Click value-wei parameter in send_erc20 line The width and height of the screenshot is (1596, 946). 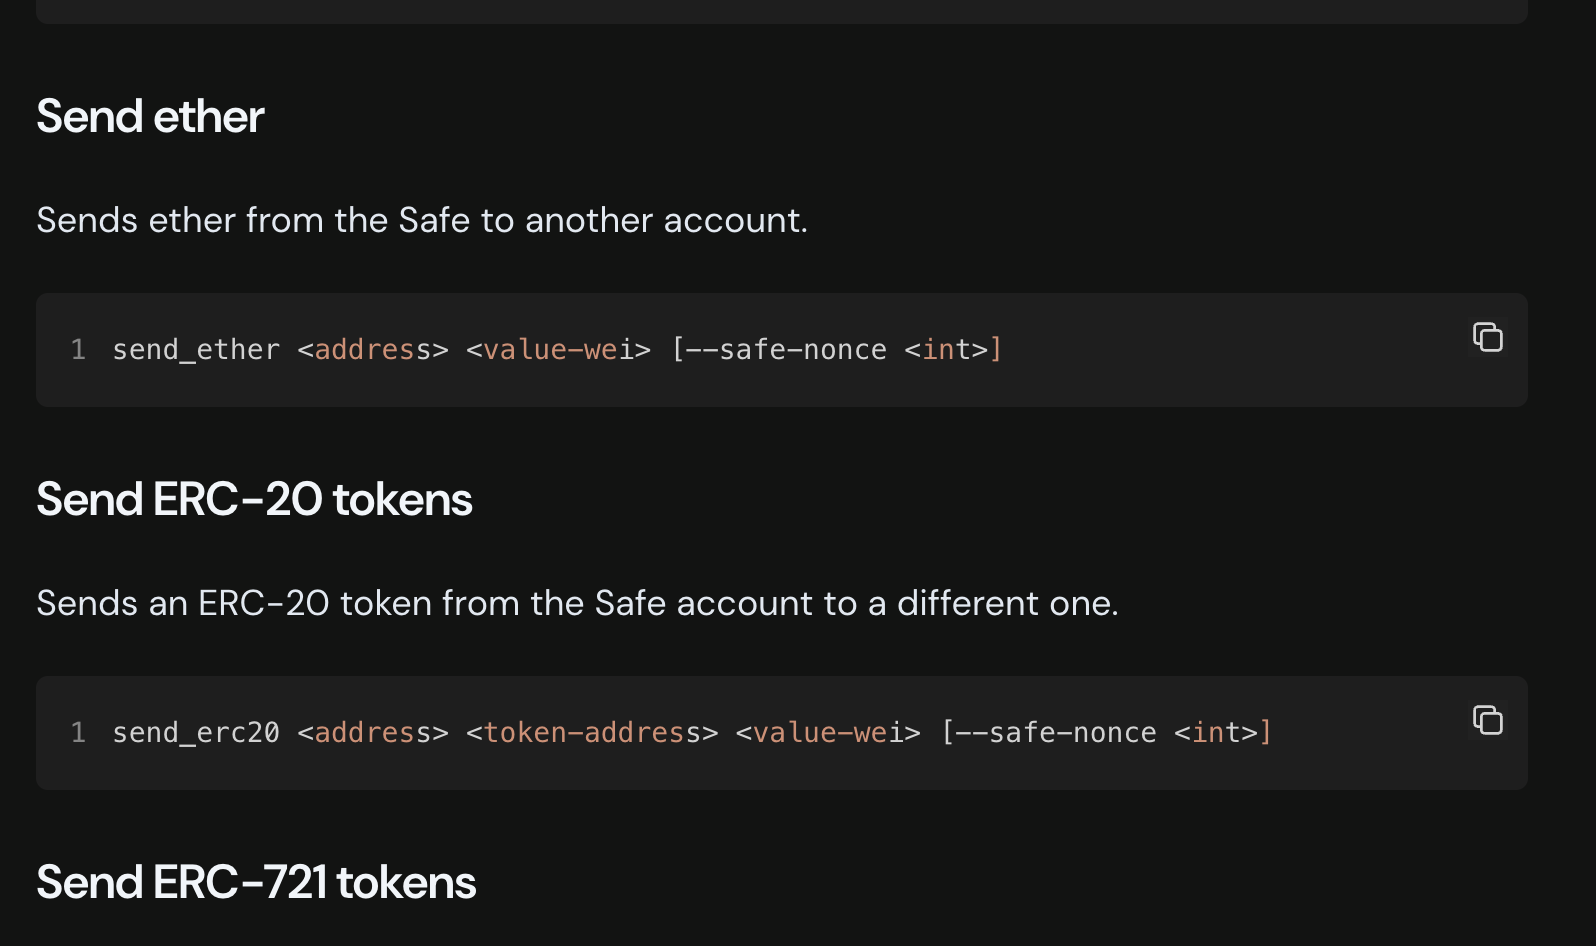click(828, 733)
